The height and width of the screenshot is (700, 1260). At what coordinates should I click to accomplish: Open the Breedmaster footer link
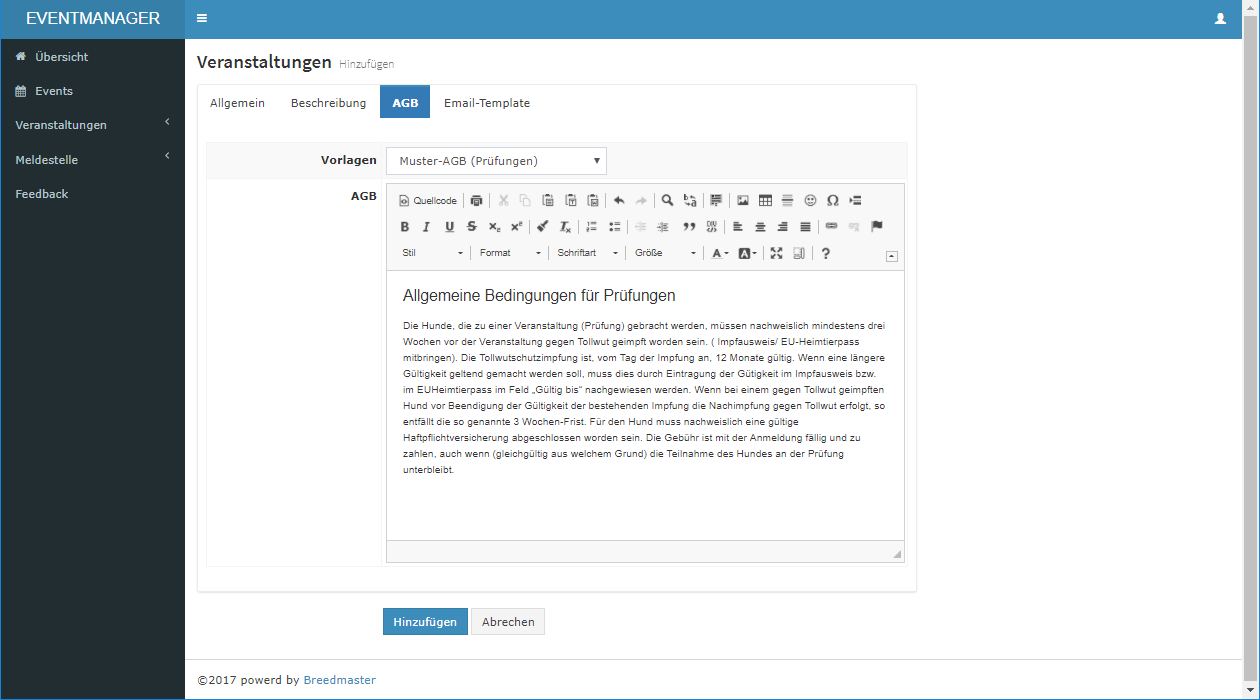(x=340, y=680)
